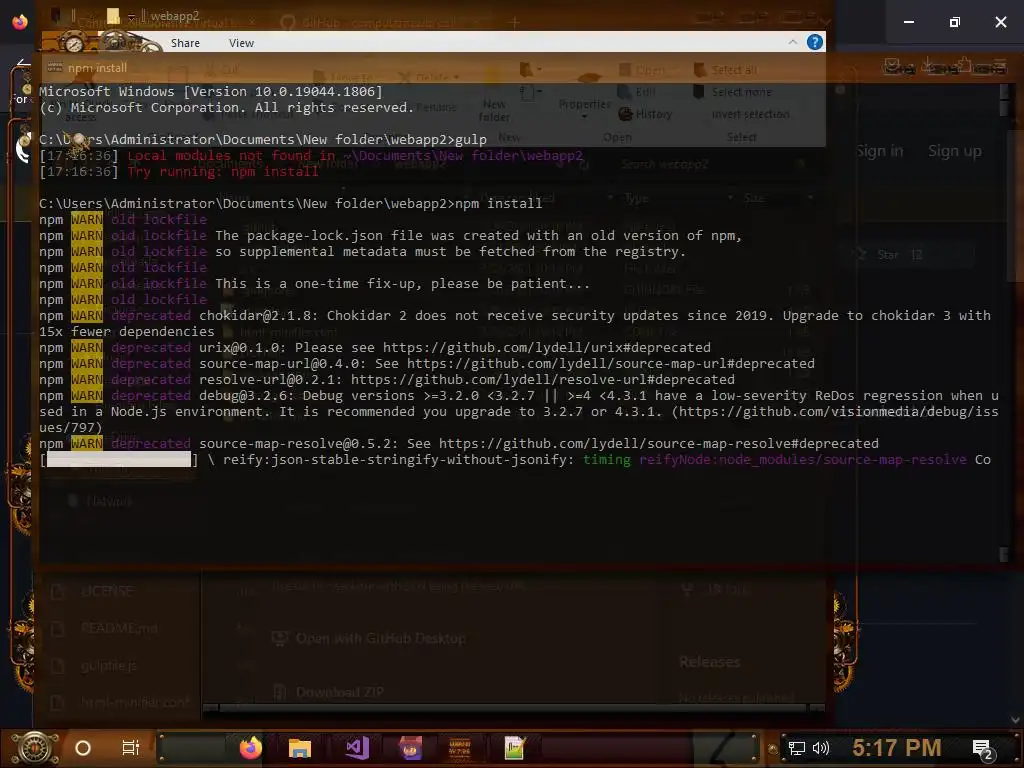Click the blue Help question mark icon

pos(814,42)
